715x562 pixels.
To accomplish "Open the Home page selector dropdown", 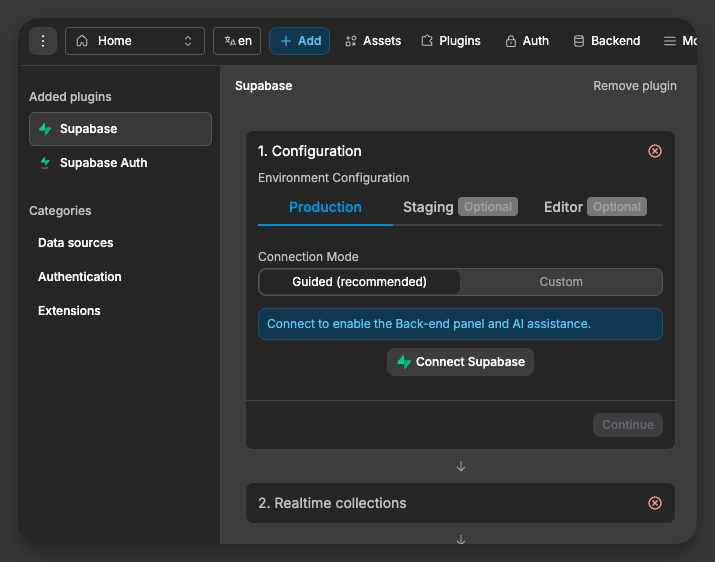I will pyautogui.click(x=134, y=41).
